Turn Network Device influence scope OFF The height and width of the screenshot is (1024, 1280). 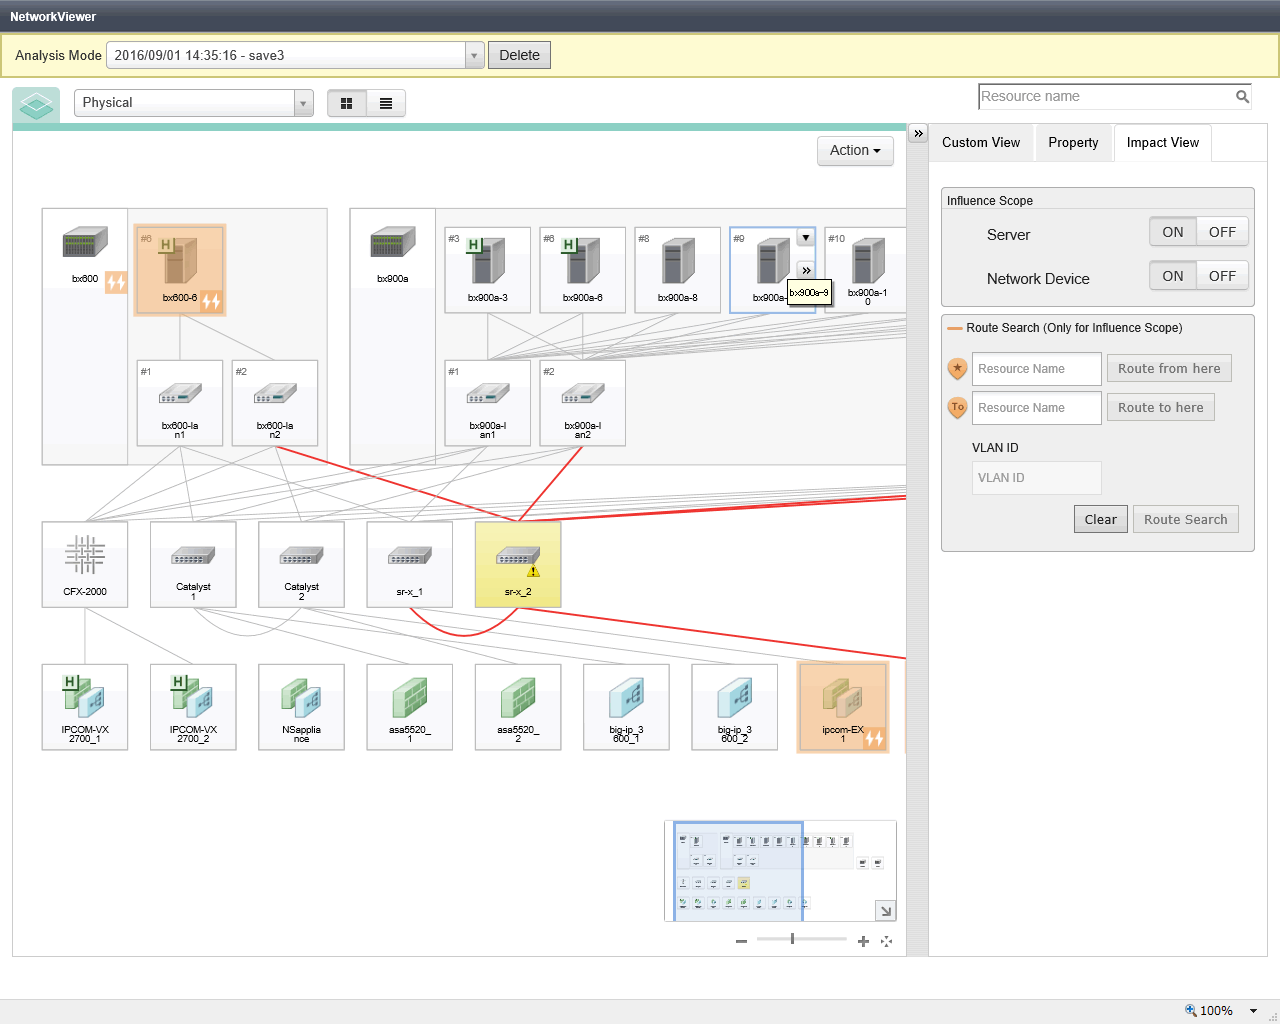click(1222, 276)
